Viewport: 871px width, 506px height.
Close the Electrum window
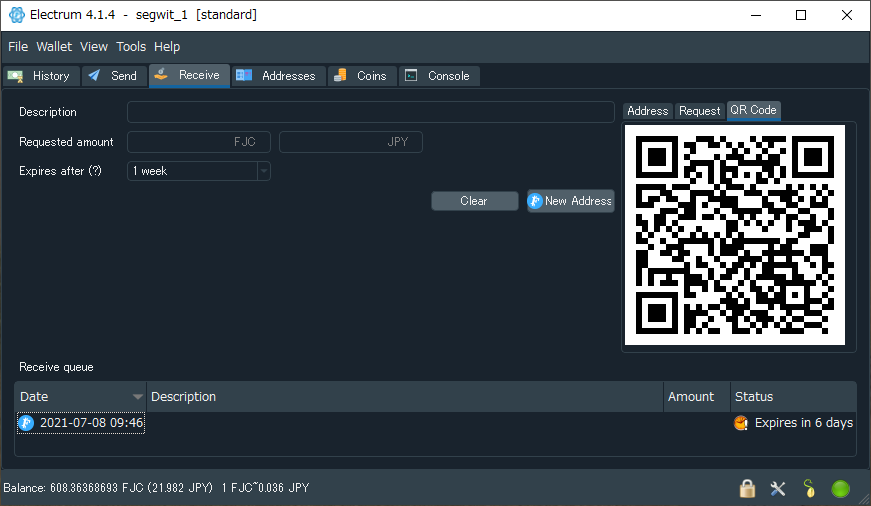pyautogui.click(x=847, y=15)
